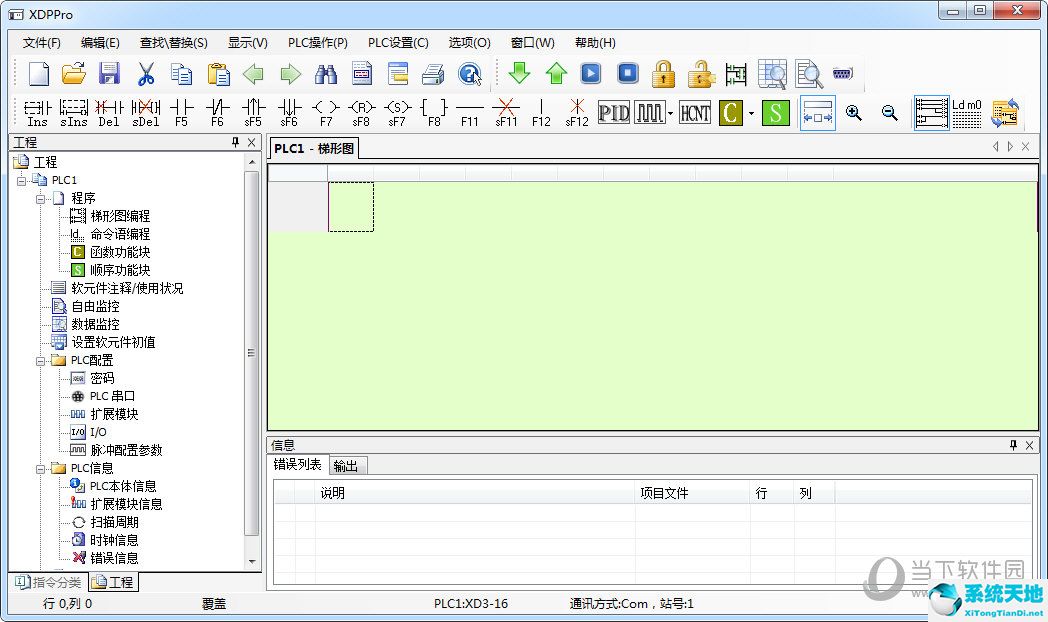
Task: Click the open padlock unlock icon
Action: tap(700, 73)
